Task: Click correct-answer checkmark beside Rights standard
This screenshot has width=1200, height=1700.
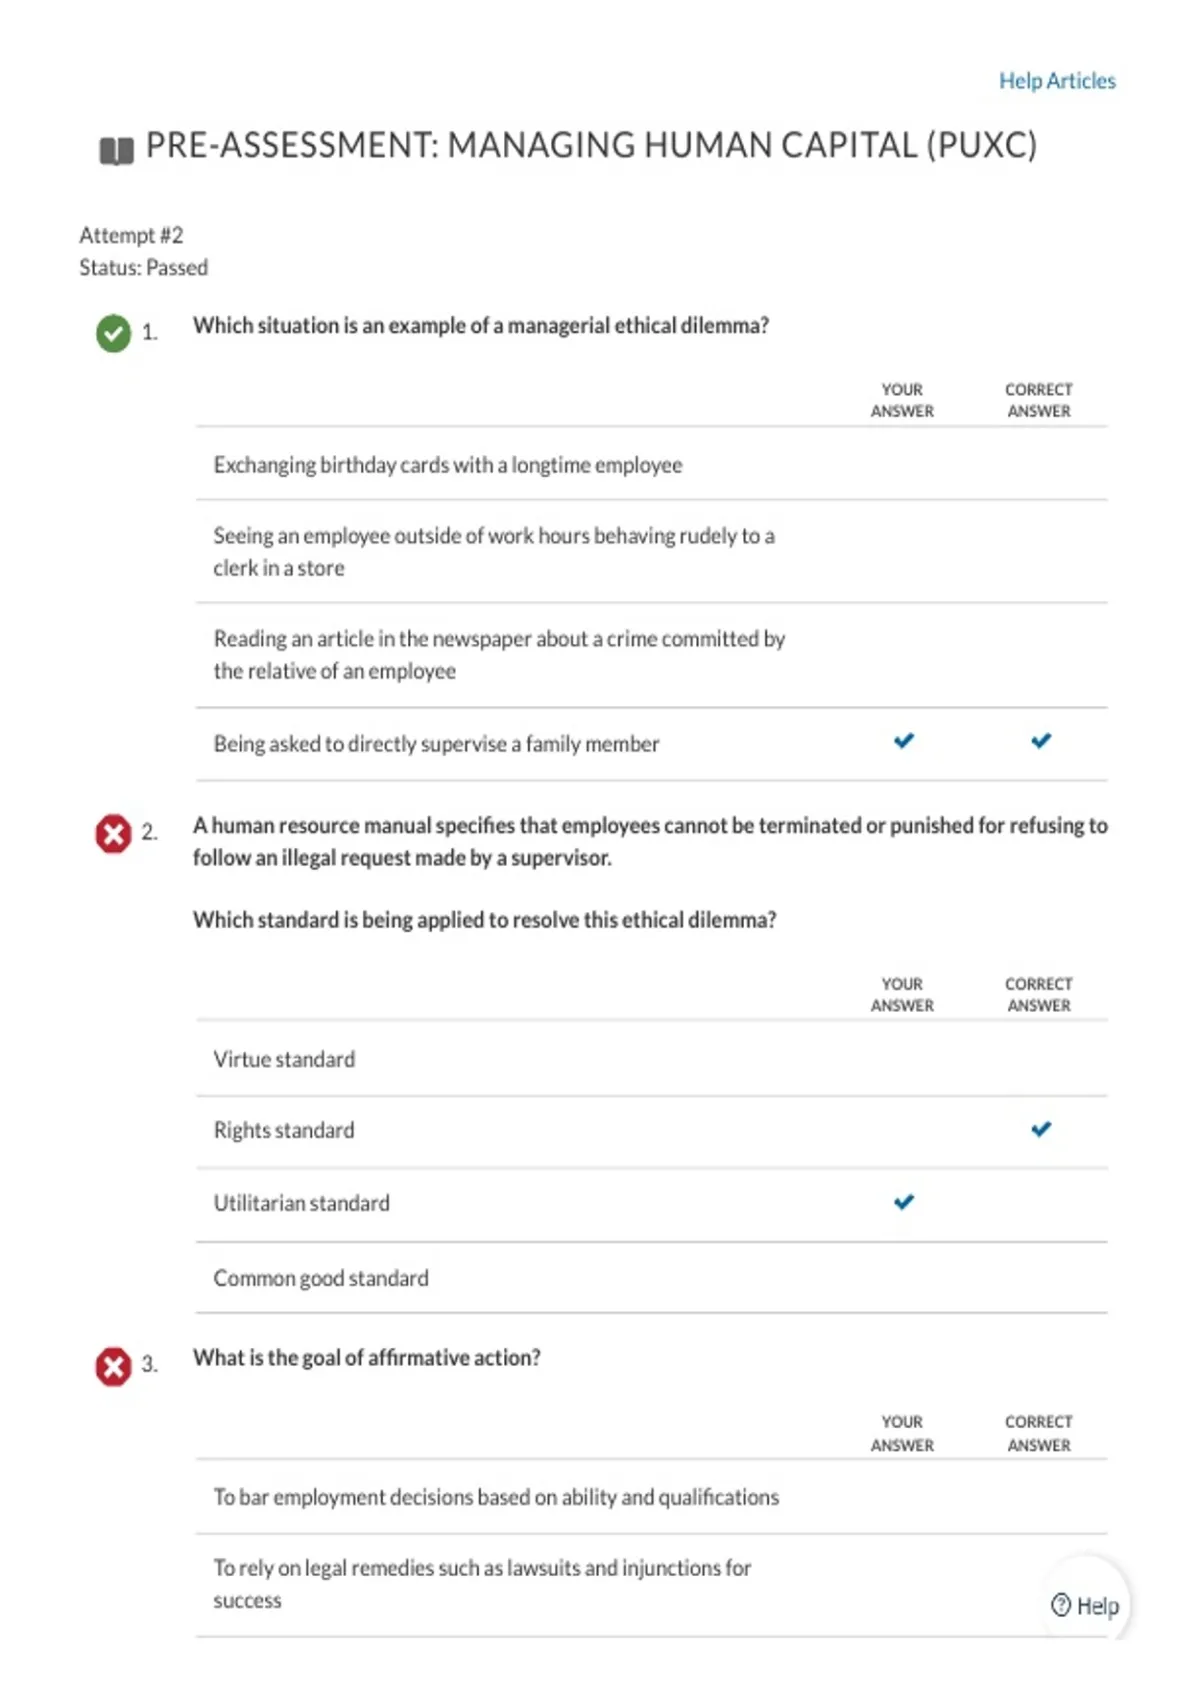Action: coord(1041,1129)
